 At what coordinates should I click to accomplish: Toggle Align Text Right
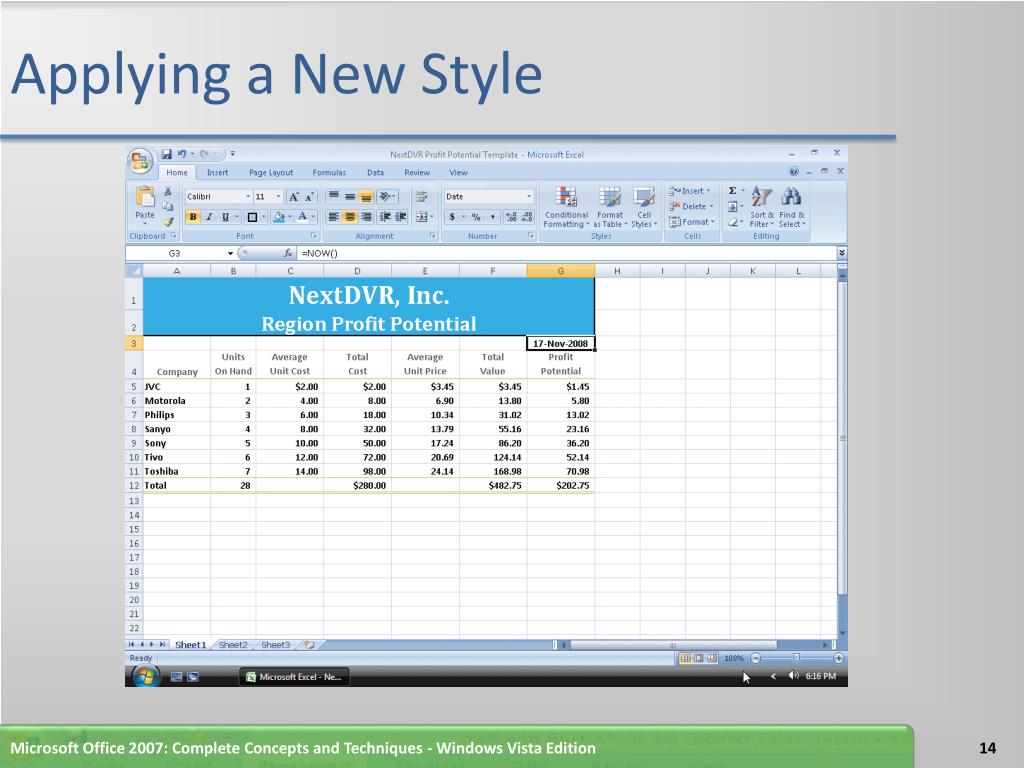366,217
